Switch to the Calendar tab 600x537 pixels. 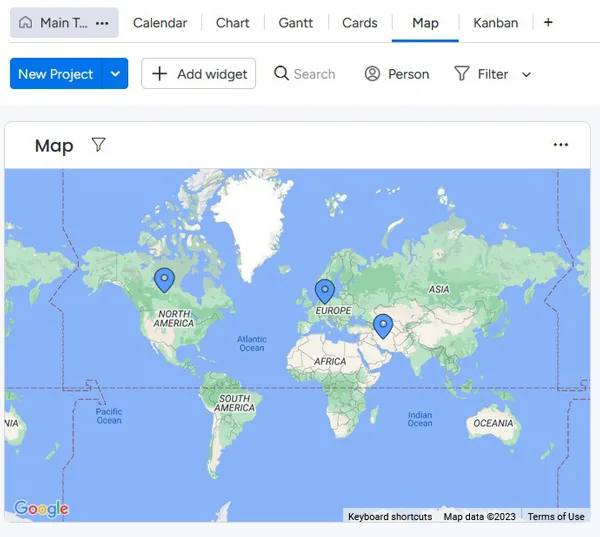click(x=160, y=23)
